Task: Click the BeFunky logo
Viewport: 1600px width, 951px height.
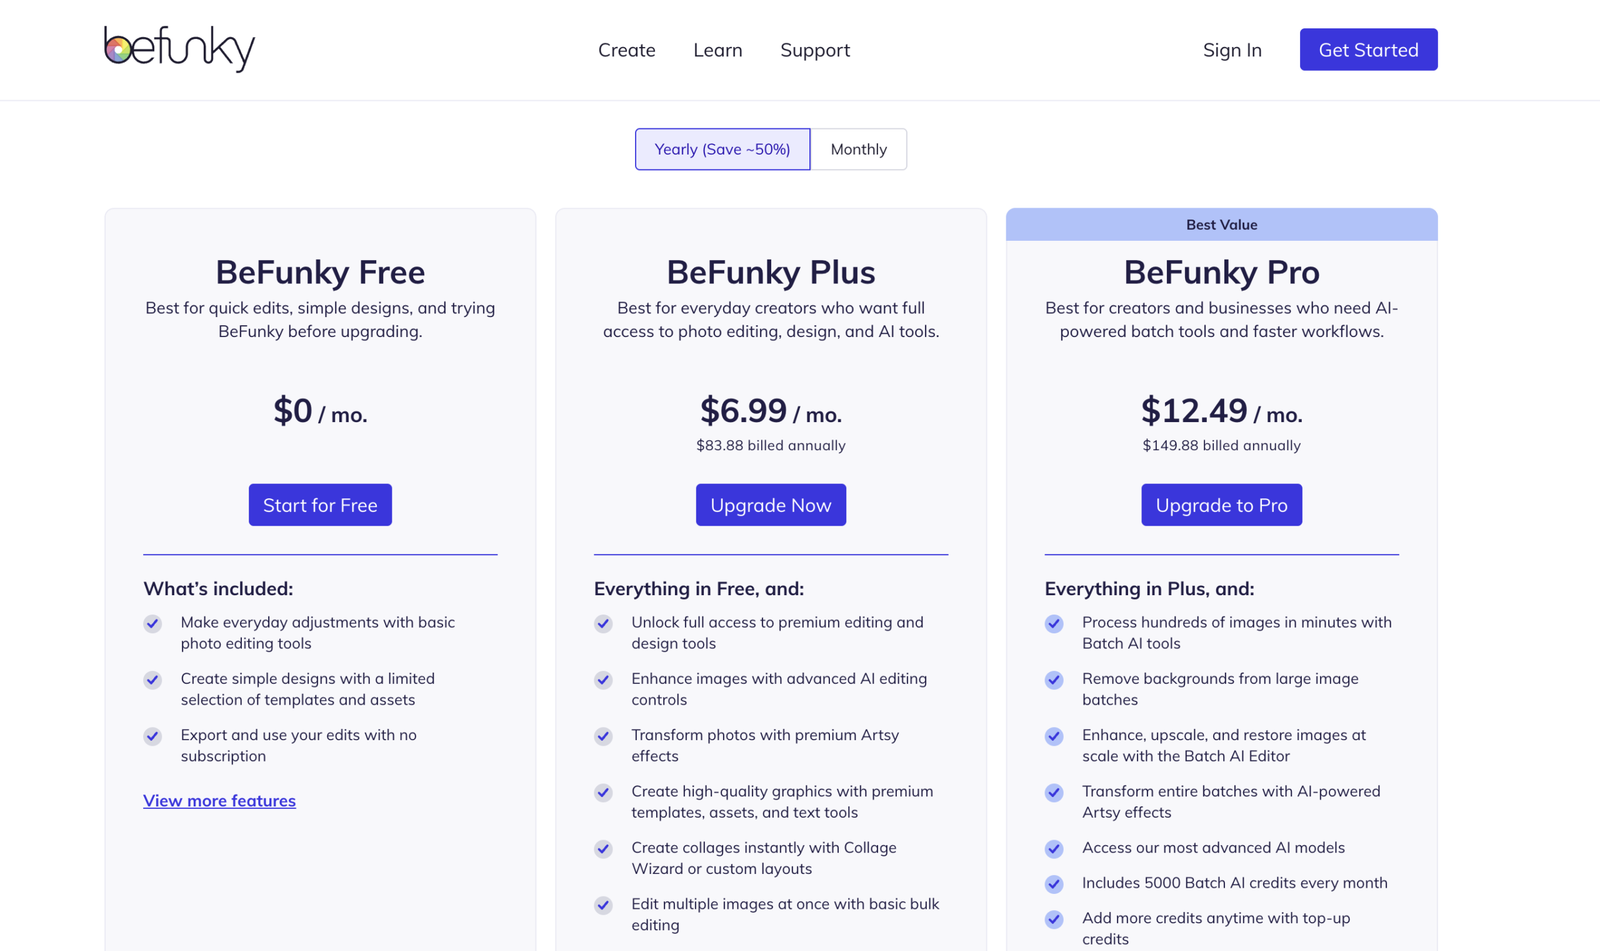Action: 180,48
